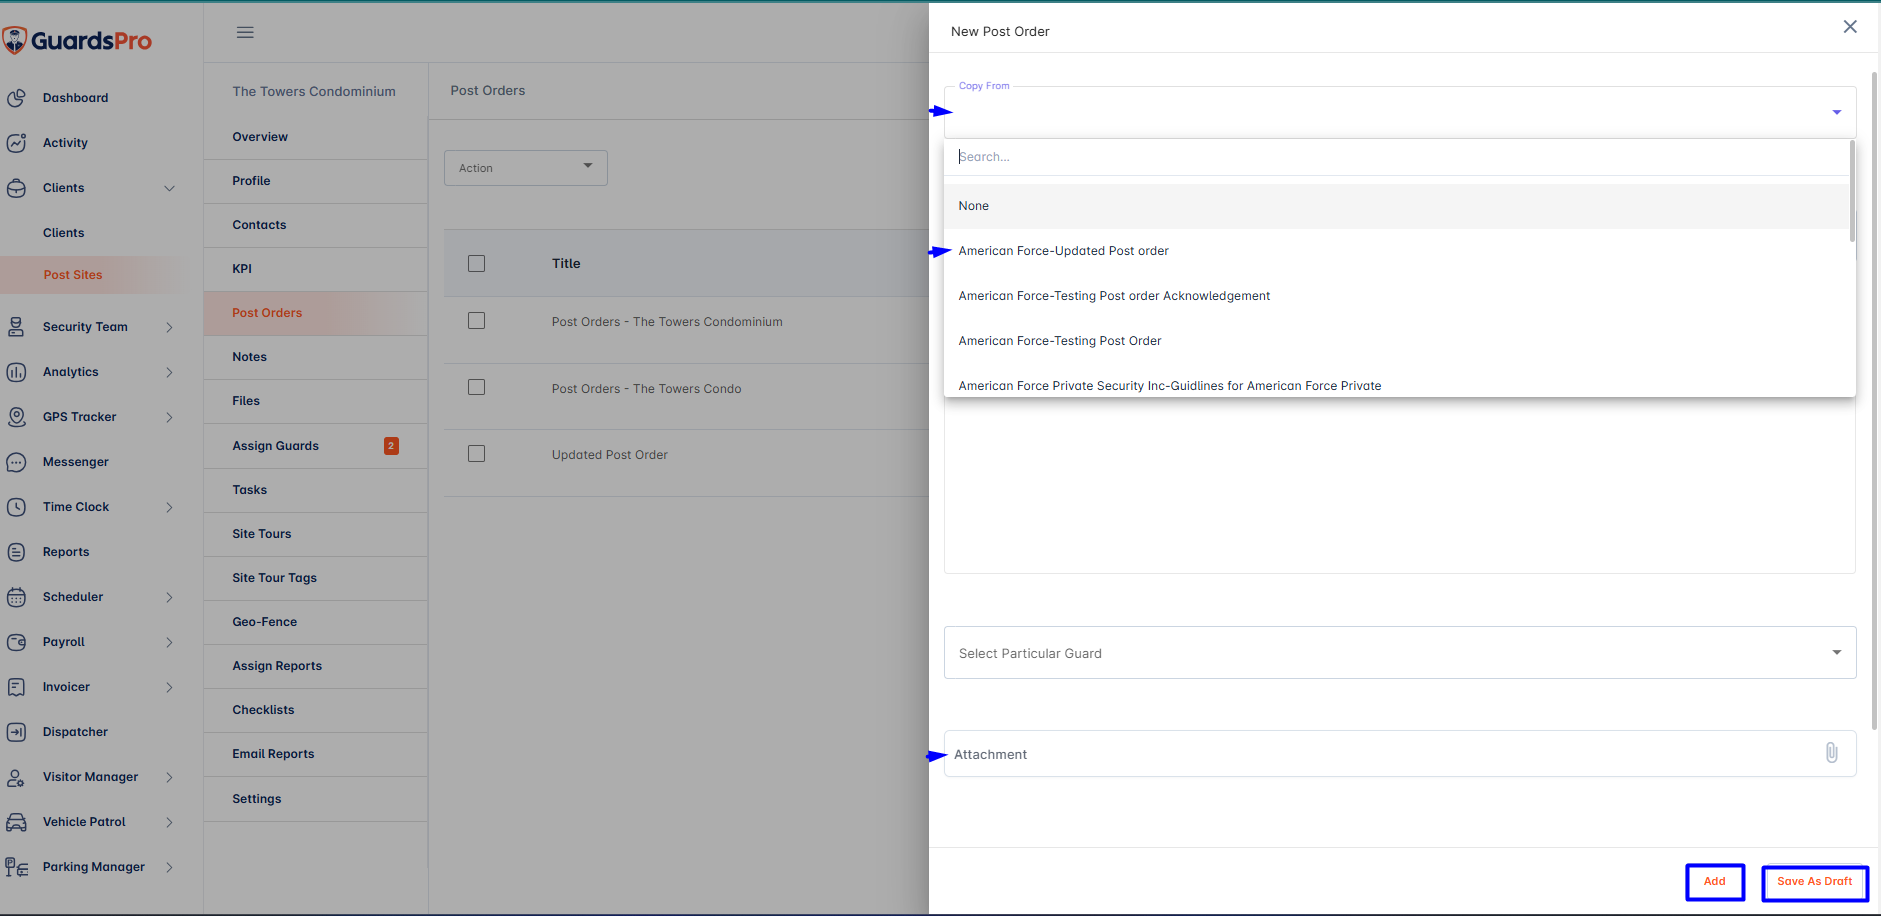
Task: Click the Analytics bar chart icon
Action: tap(16, 372)
